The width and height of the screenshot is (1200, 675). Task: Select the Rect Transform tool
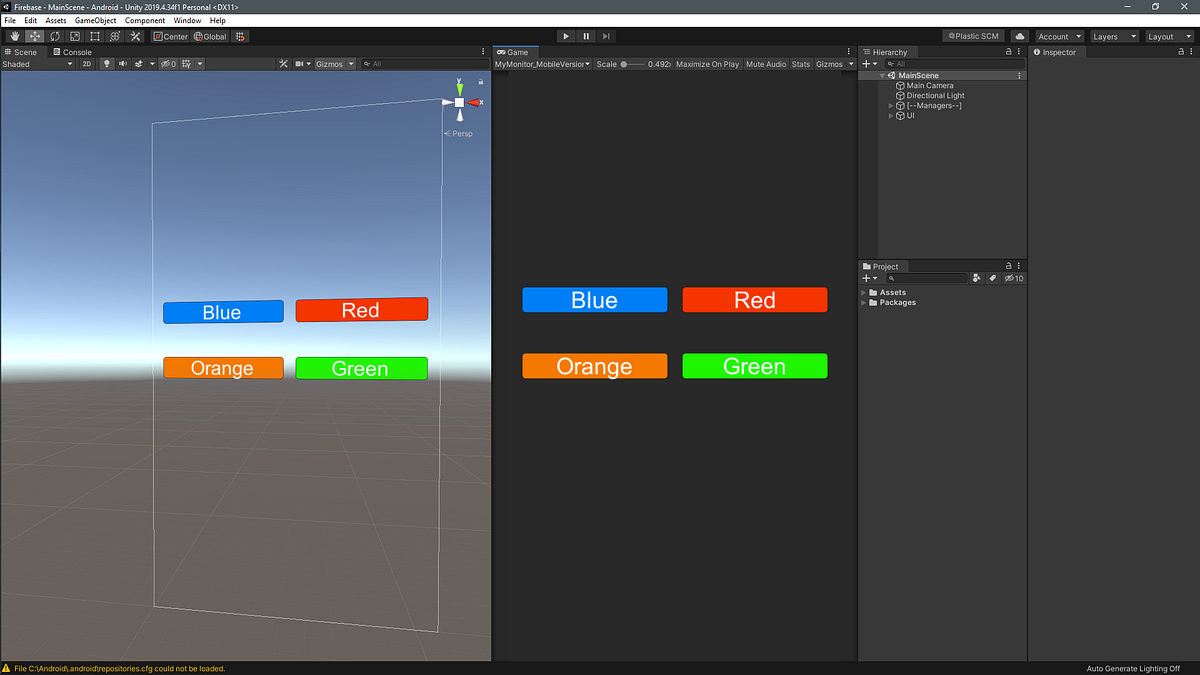tap(95, 36)
